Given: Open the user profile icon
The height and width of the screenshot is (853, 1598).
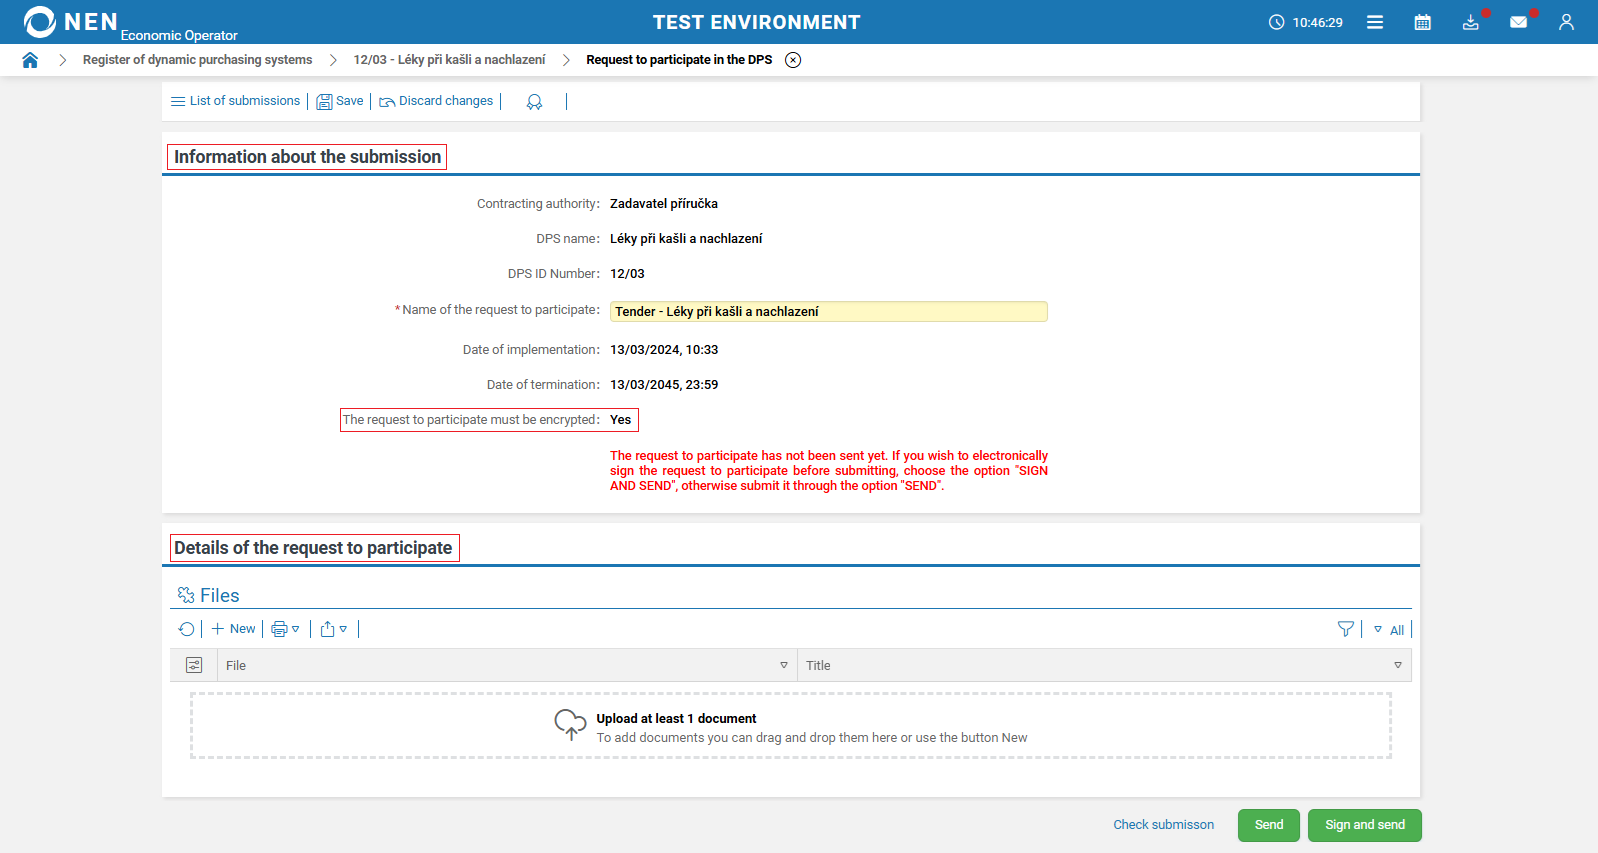Looking at the screenshot, I should [x=1566, y=22].
